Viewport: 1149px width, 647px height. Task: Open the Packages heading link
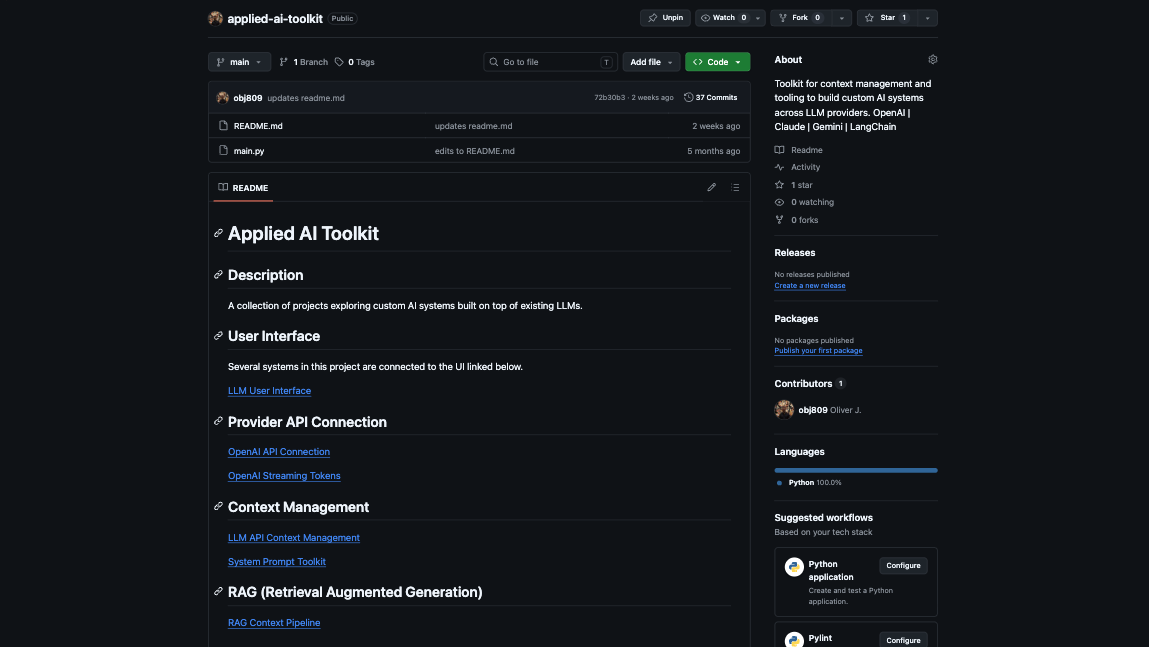point(796,319)
